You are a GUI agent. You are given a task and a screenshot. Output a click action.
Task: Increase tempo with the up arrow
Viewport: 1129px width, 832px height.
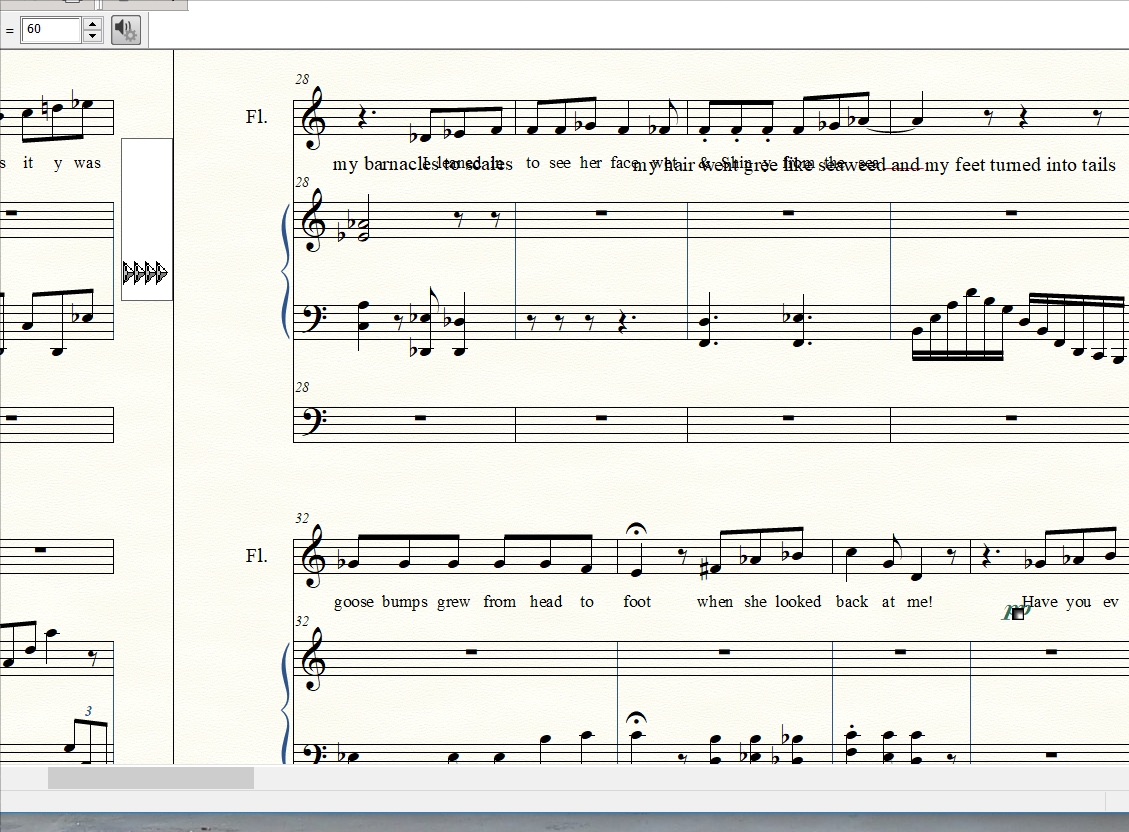click(92, 23)
